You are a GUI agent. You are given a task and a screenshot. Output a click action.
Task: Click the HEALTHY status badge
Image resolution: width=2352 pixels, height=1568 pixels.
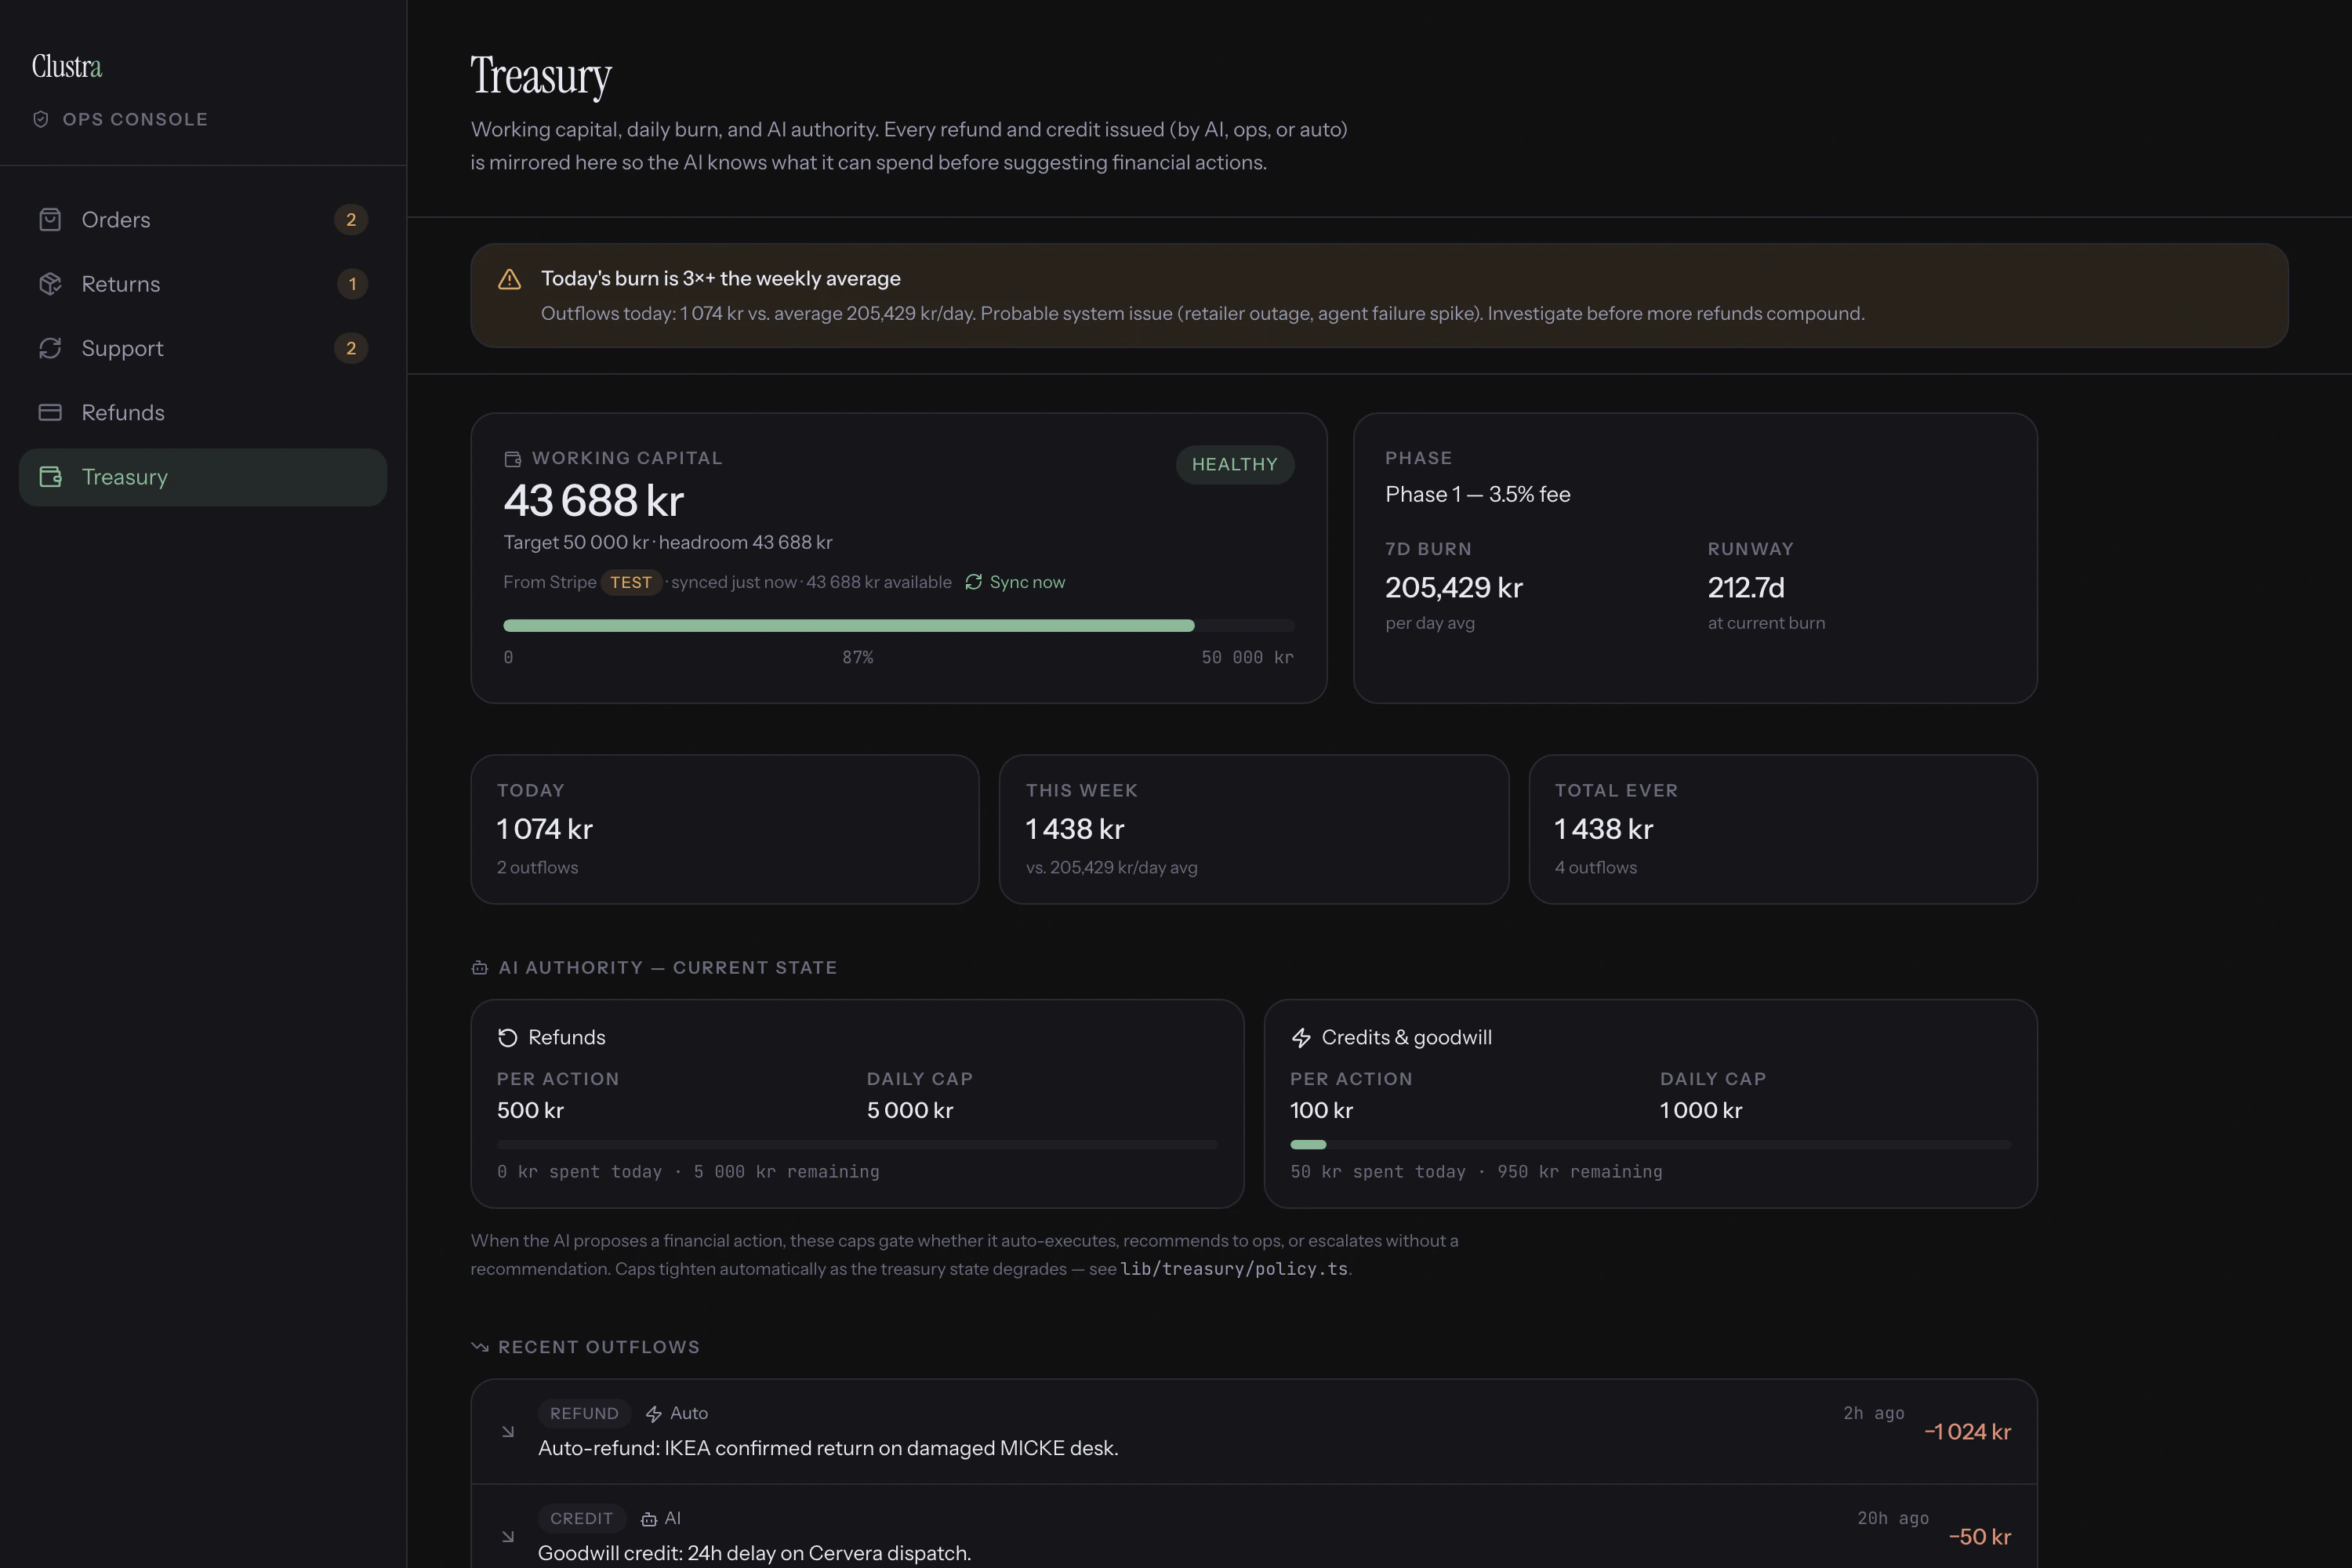(x=1235, y=464)
